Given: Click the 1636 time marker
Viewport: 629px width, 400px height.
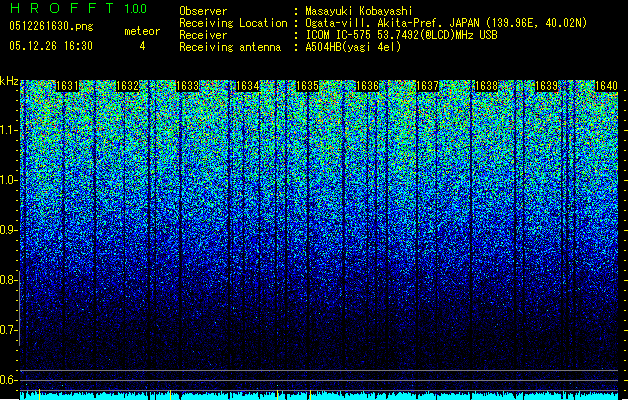Looking at the screenshot, I should coord(367,86).
